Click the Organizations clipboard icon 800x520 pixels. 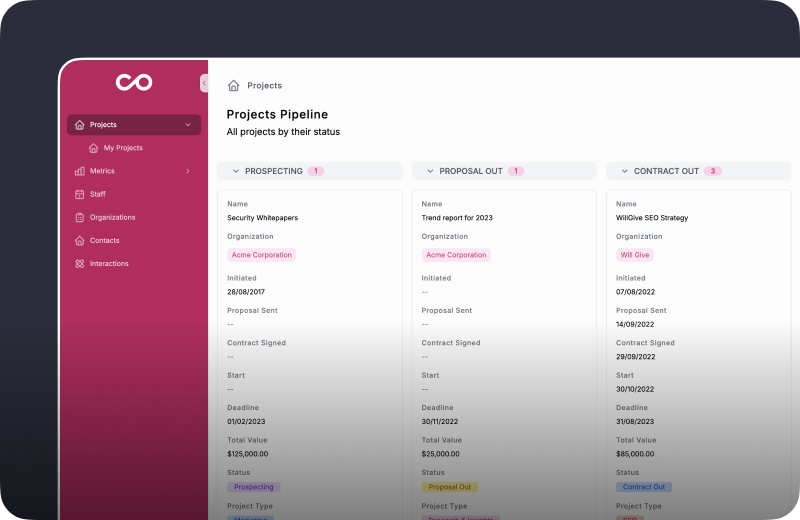point(80,217)
